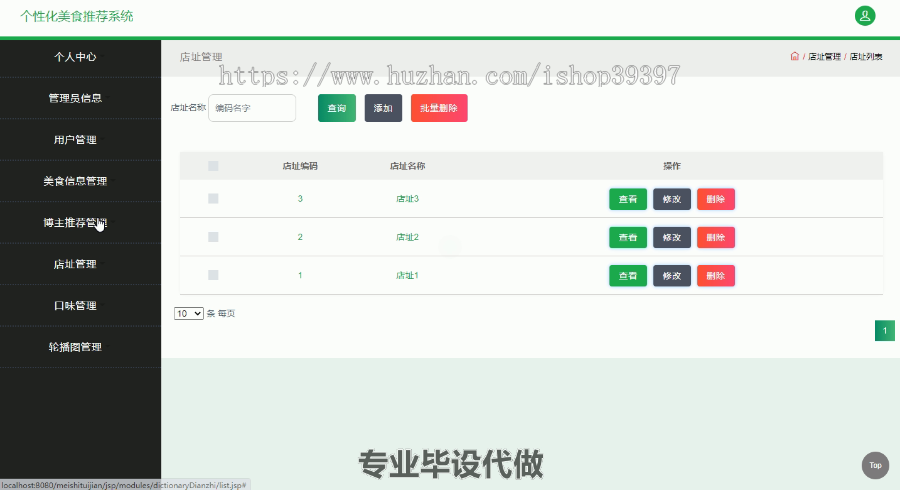This screenshot has width=900, height=490.
Task: Open 博主推荐管理 sidebar menu
Action: pos(75,223)
